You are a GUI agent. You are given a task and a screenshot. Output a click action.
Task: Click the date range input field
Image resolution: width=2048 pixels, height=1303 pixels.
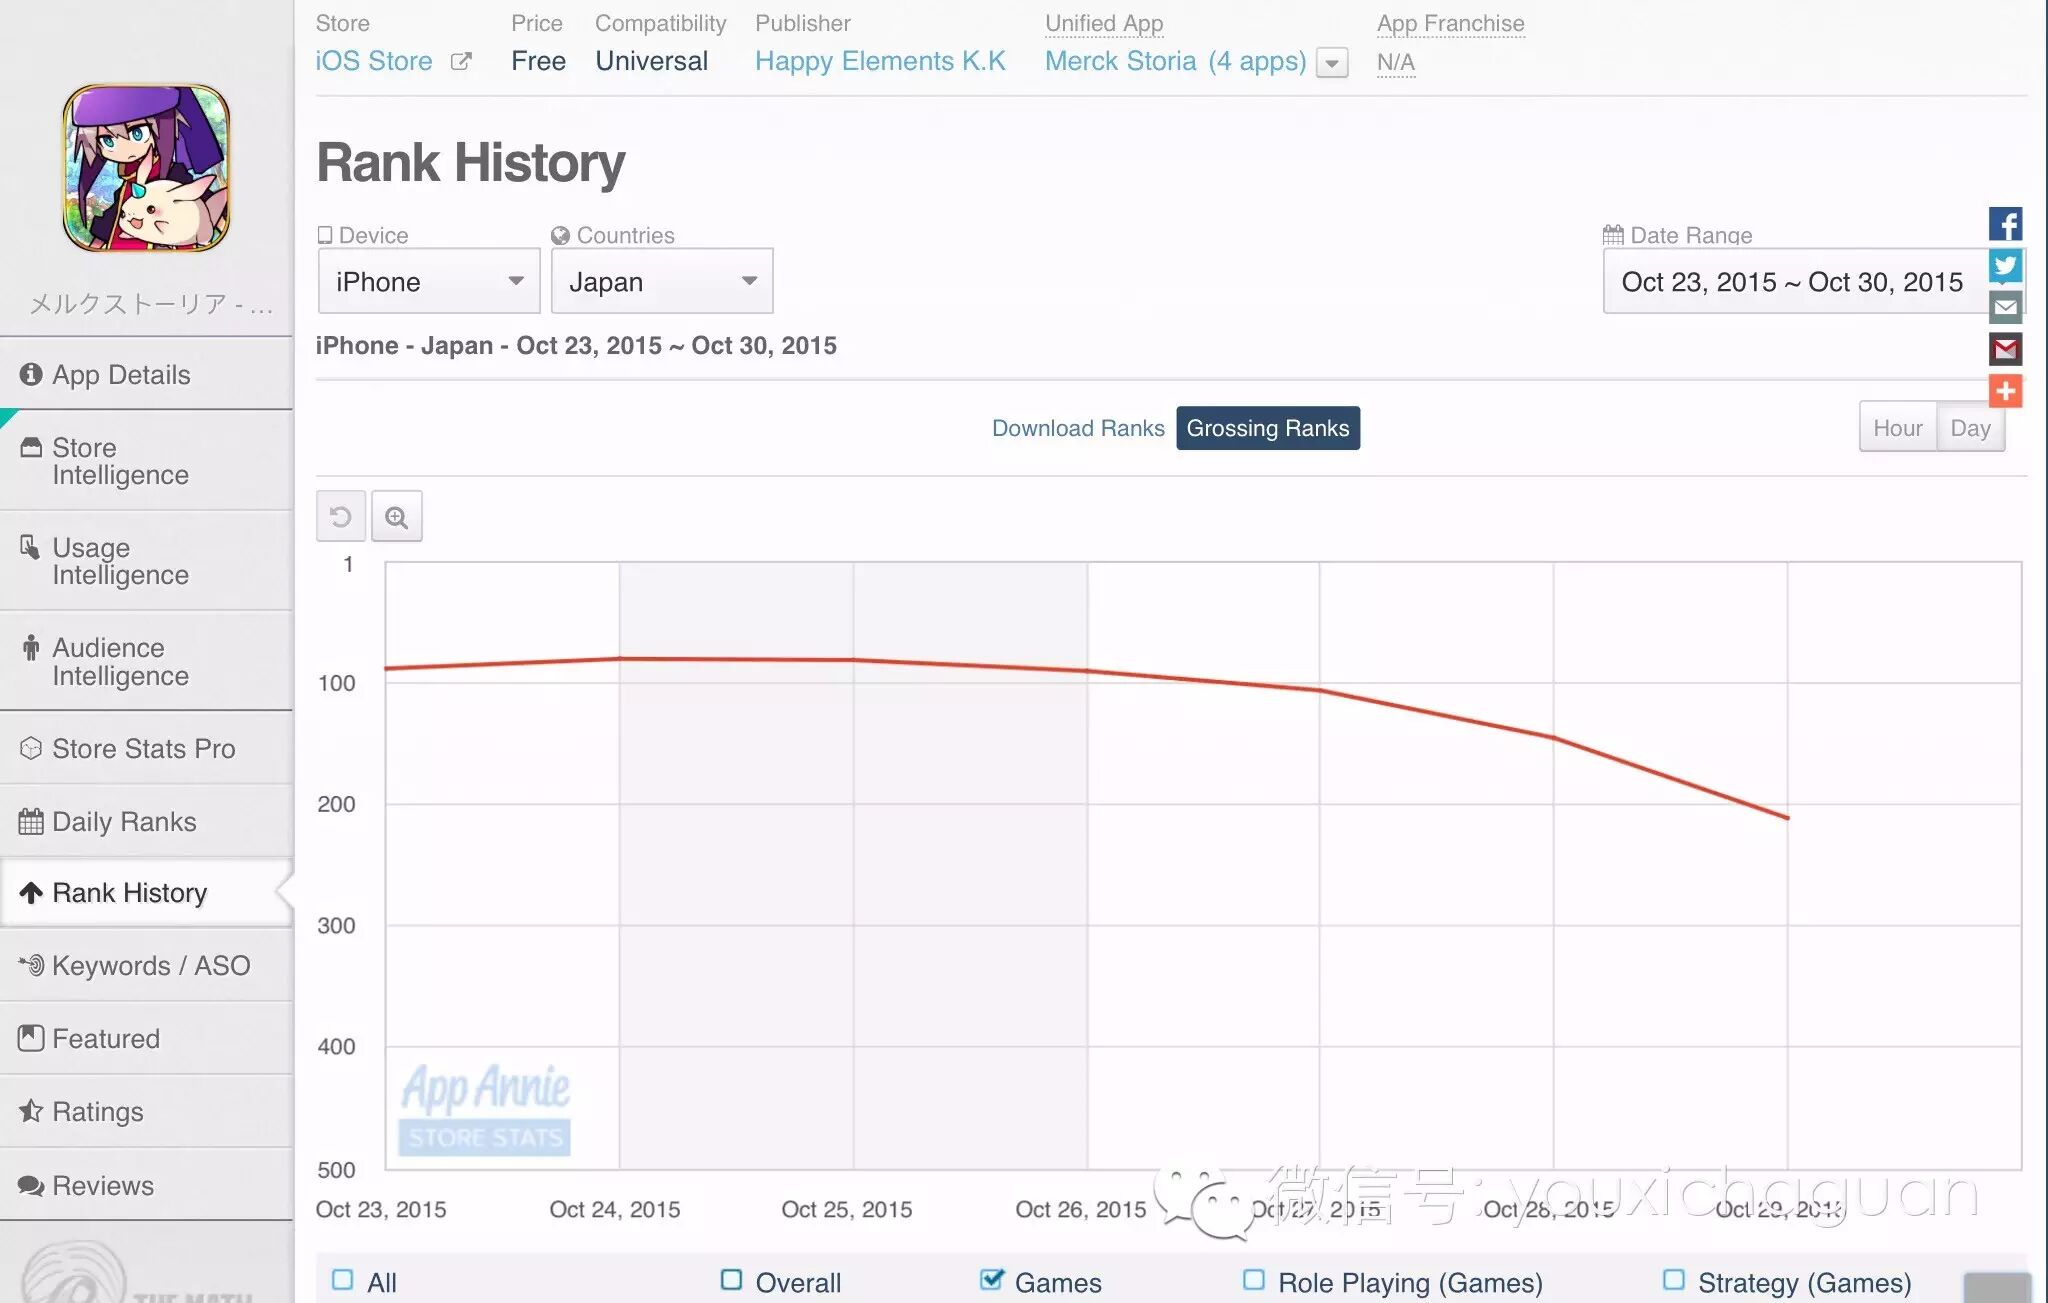click(1792, 282)
